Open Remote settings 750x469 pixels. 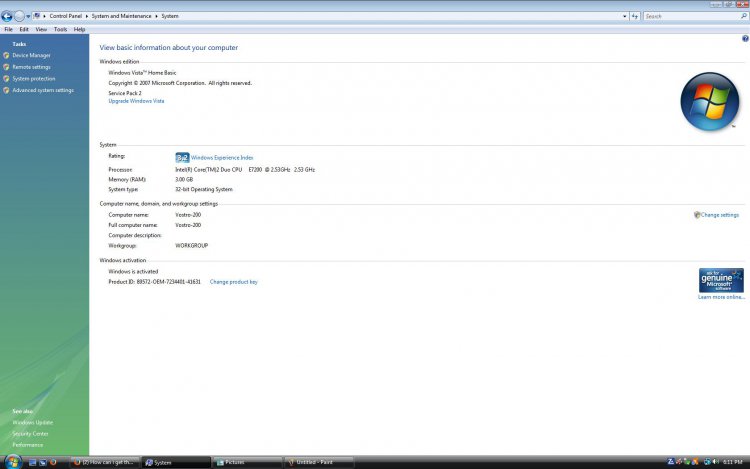click(31, 67)
